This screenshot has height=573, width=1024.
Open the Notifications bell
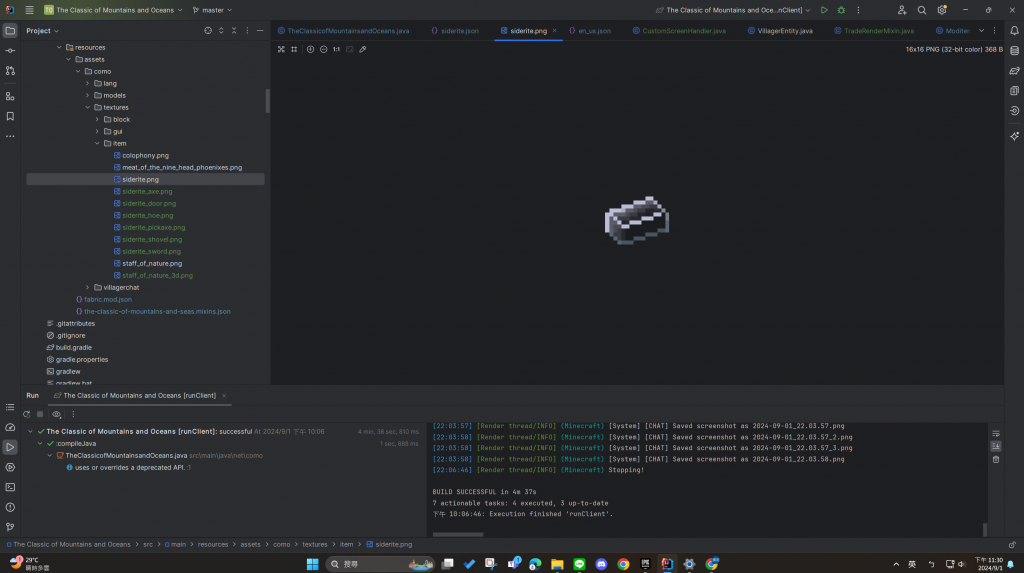[1014, 31]
